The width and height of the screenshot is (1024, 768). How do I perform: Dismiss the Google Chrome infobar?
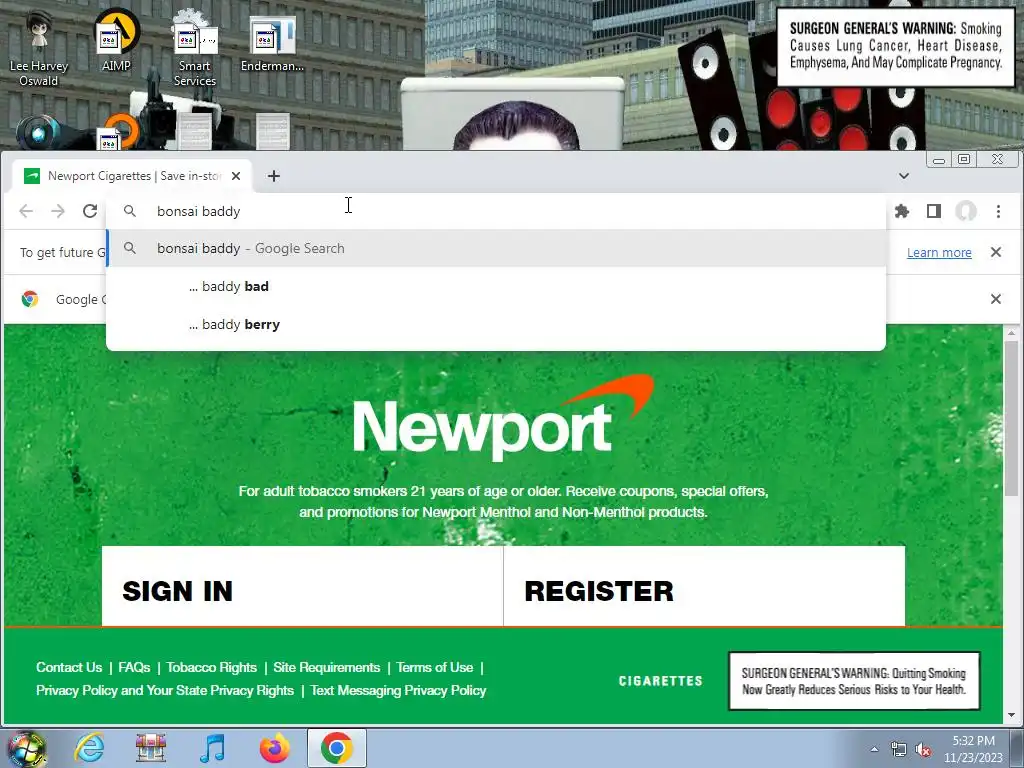coord(996,299)
